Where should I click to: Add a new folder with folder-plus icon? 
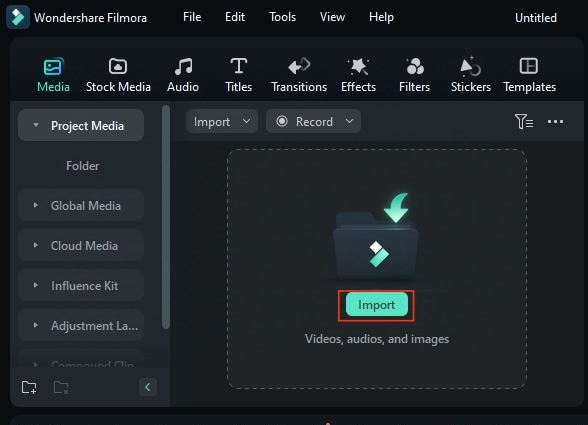pyautogui.click(x=29, y=387)
